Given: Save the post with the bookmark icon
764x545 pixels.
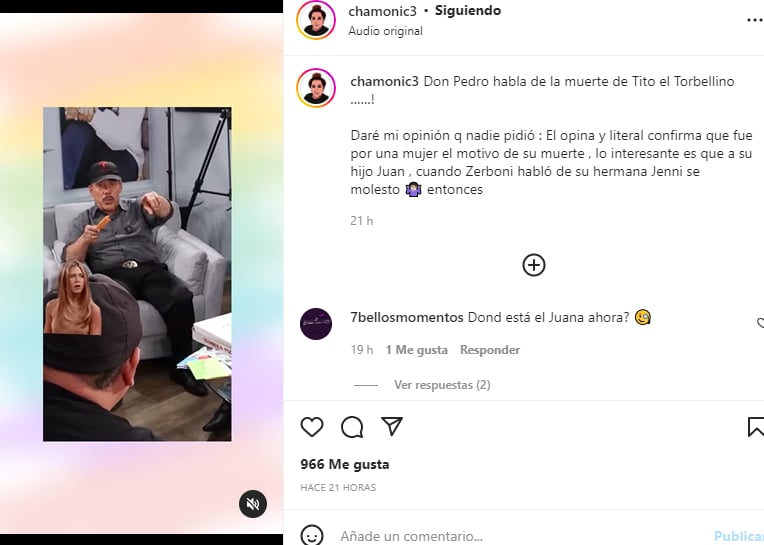Looking at the screenshot, I should click(756, 427).
